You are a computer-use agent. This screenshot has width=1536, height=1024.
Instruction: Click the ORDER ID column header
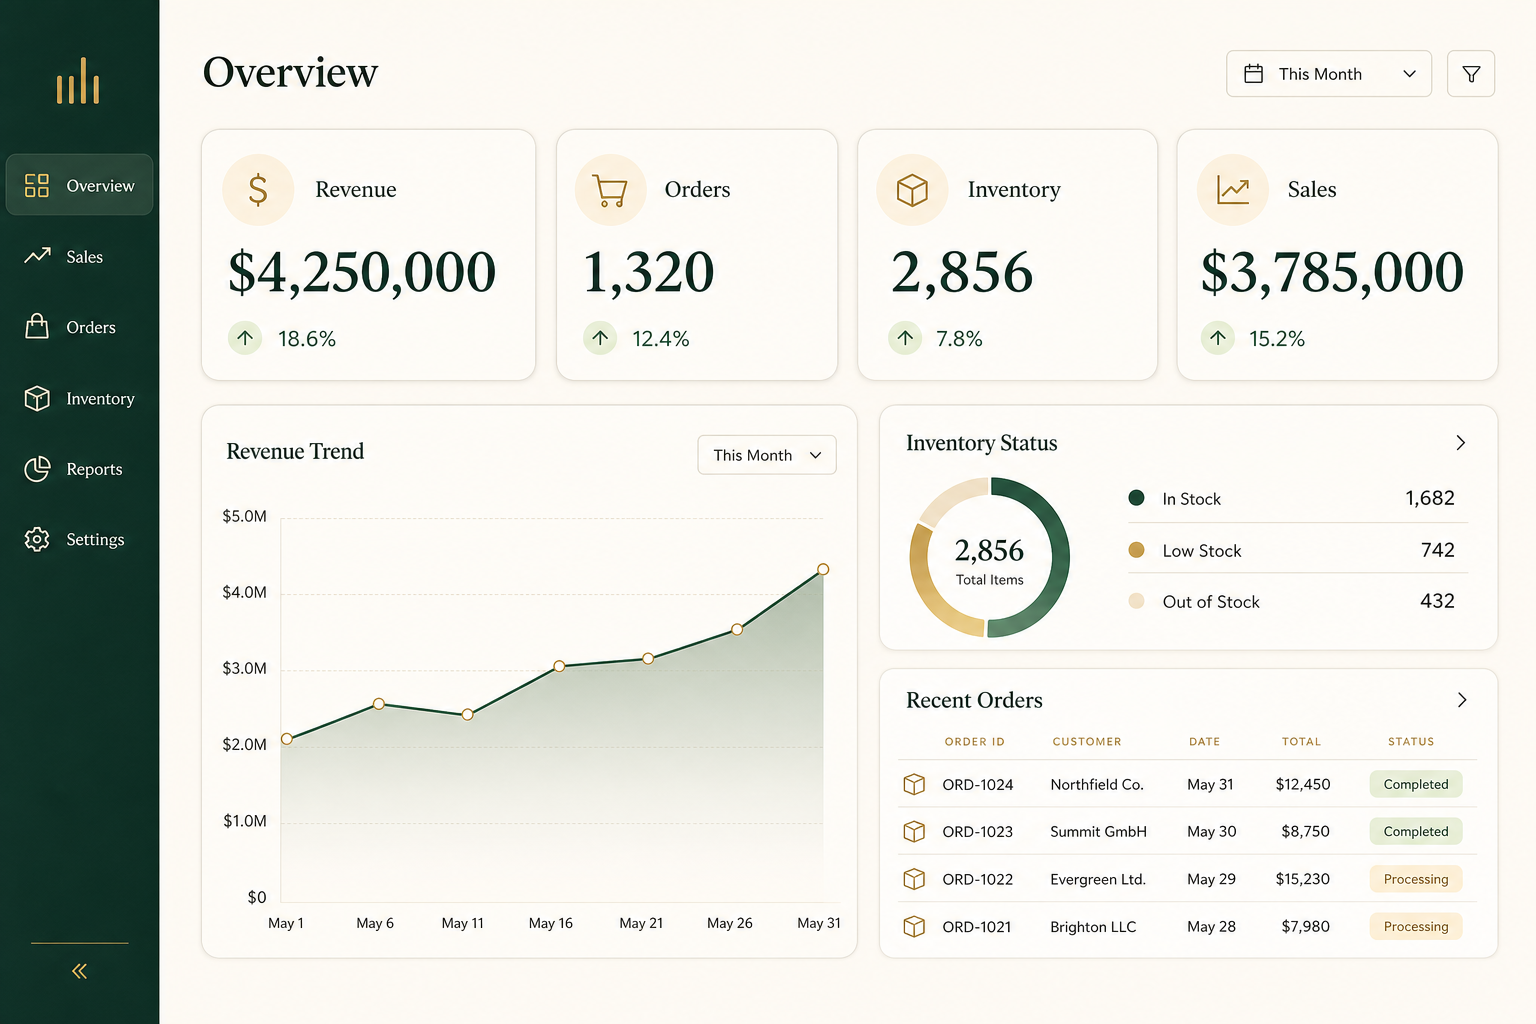(975, 742)
